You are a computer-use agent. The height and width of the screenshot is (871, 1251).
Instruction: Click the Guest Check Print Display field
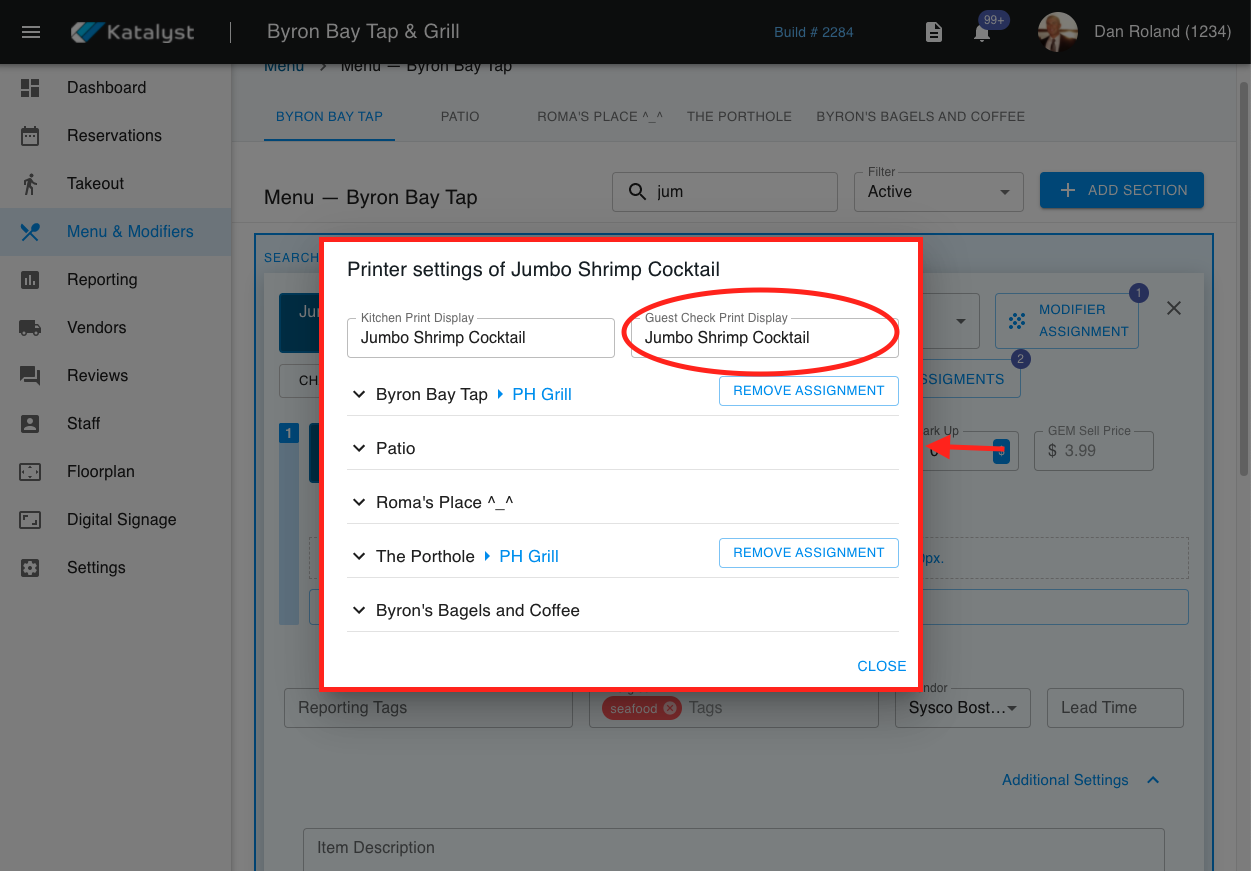764,338
